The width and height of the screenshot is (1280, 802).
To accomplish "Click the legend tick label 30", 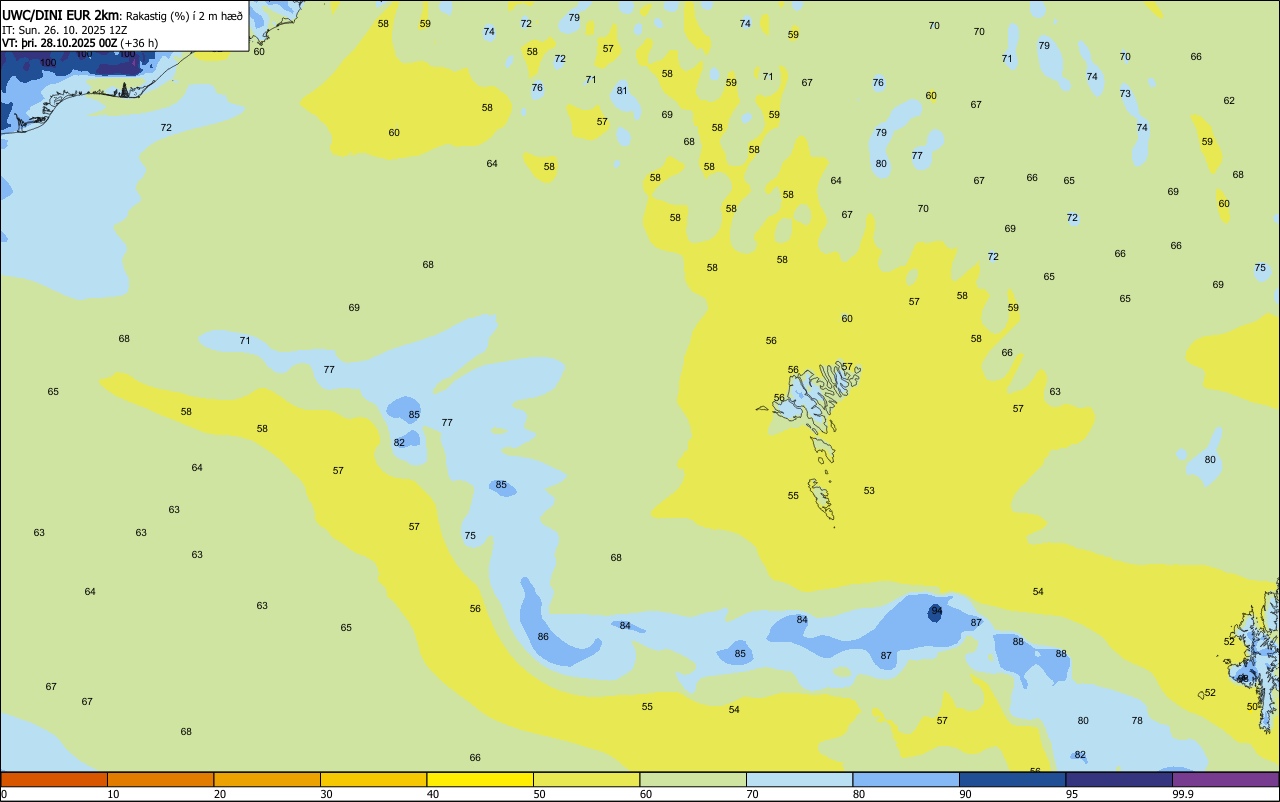I will pos(326,794).
